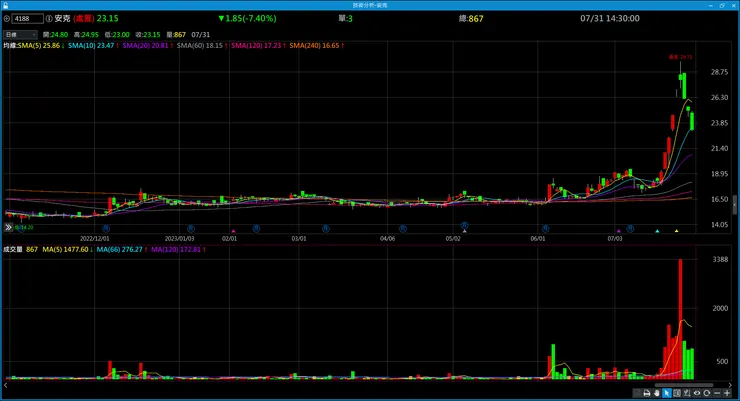Zoom out chart with minus icon
Viewport: 740px width, 401px height.
click(717, 393)
